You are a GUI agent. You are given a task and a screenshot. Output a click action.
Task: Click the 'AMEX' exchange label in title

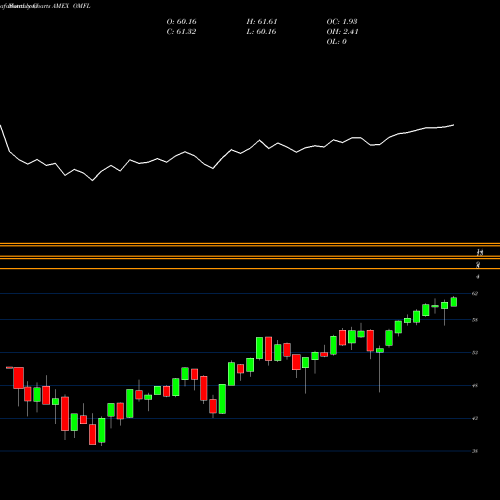click(x=60, y=6)
